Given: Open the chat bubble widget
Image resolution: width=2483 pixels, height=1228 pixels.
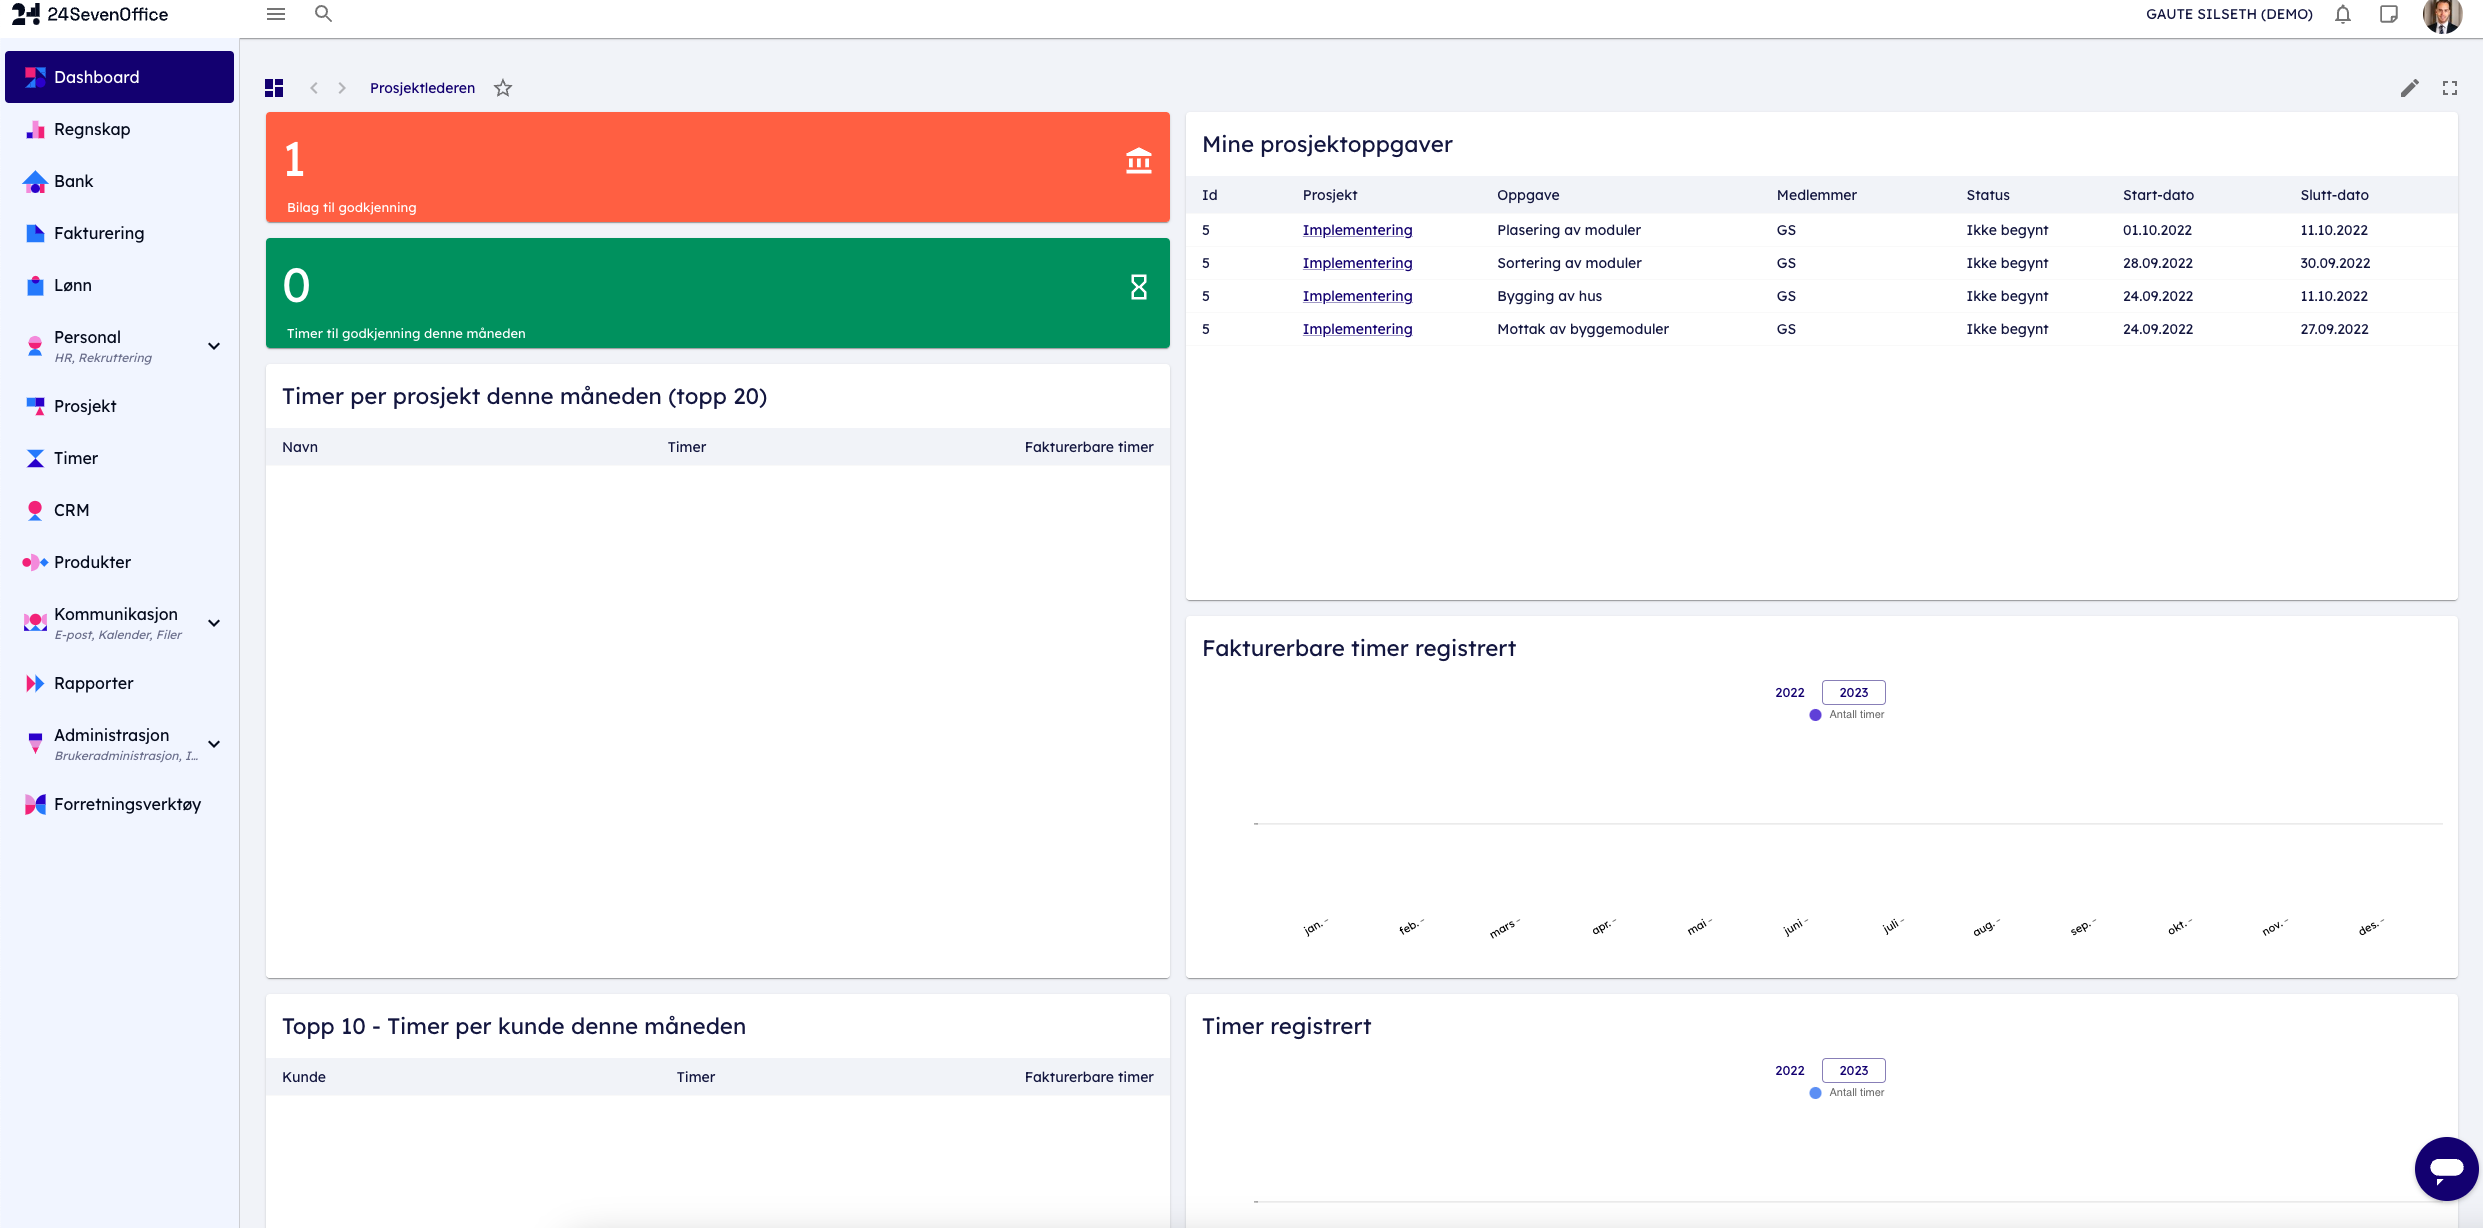Looking at the screenshot, I should [2446, 1168].
